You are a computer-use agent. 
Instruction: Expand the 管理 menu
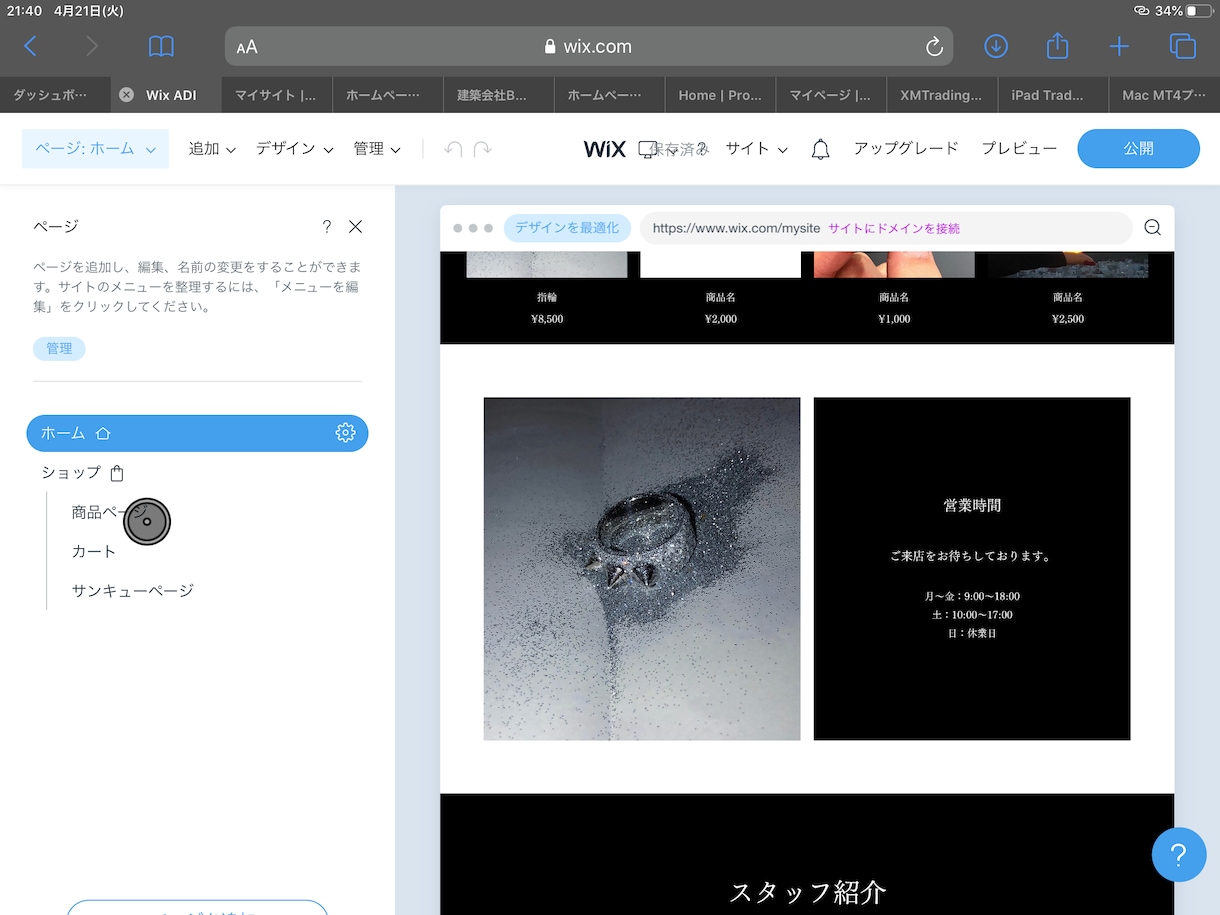(377, 149)
